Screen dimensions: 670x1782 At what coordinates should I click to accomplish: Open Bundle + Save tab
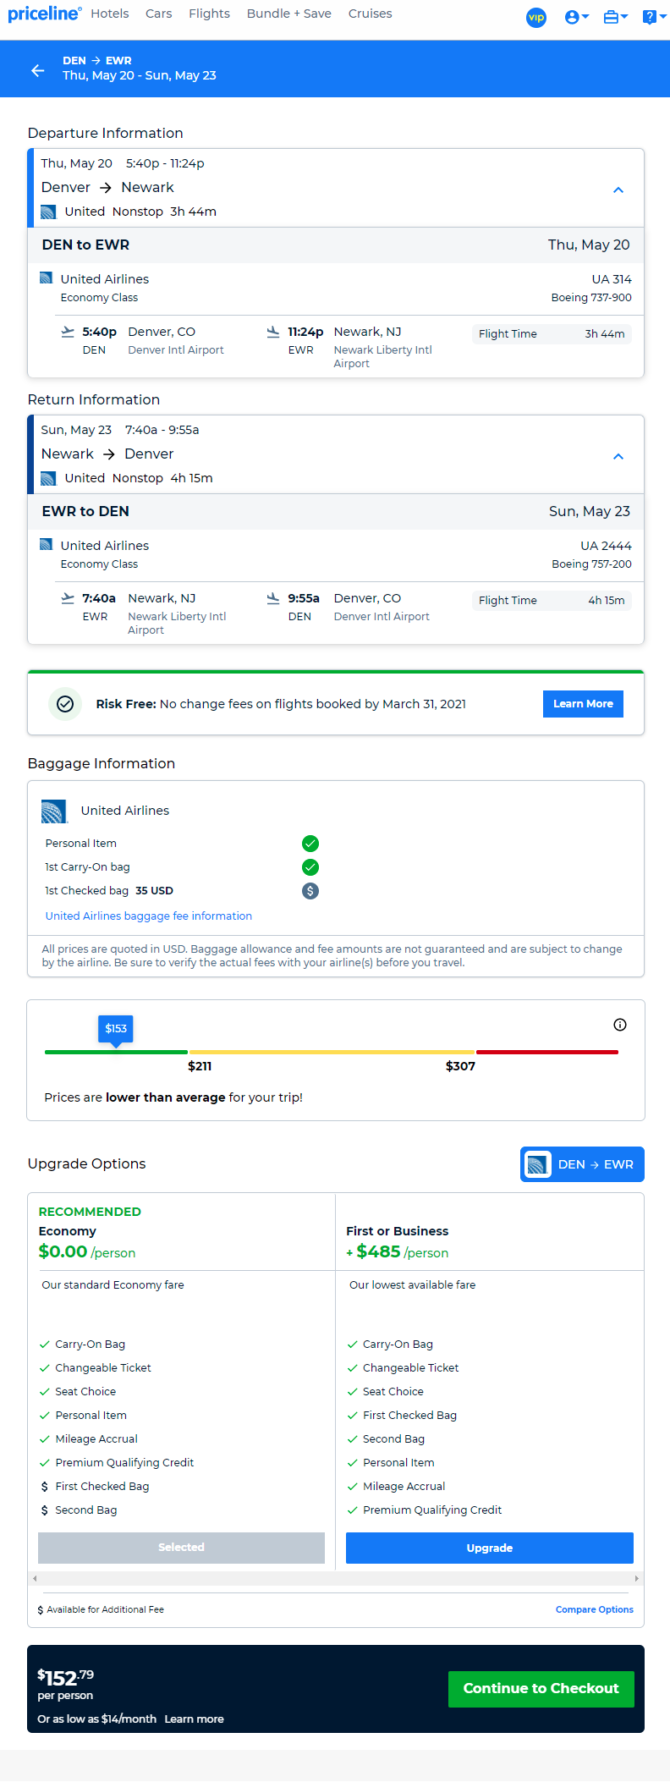(289, 14)
